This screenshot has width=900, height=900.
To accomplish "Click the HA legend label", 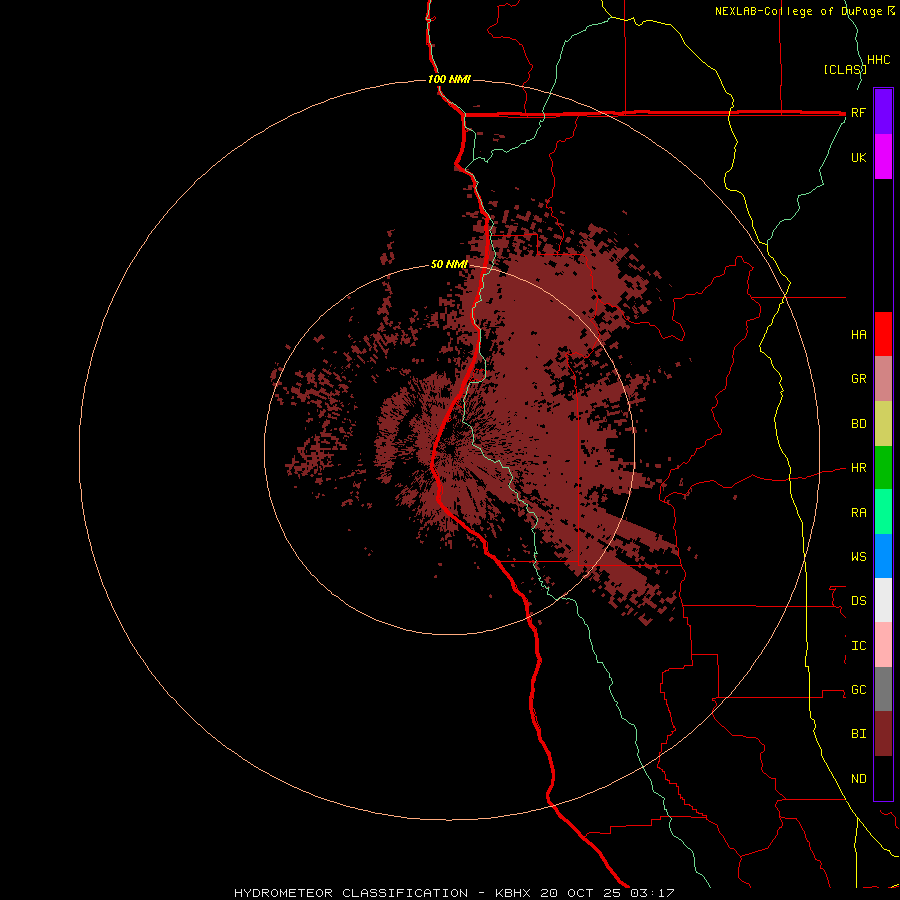I will click(x=858, y=334).
